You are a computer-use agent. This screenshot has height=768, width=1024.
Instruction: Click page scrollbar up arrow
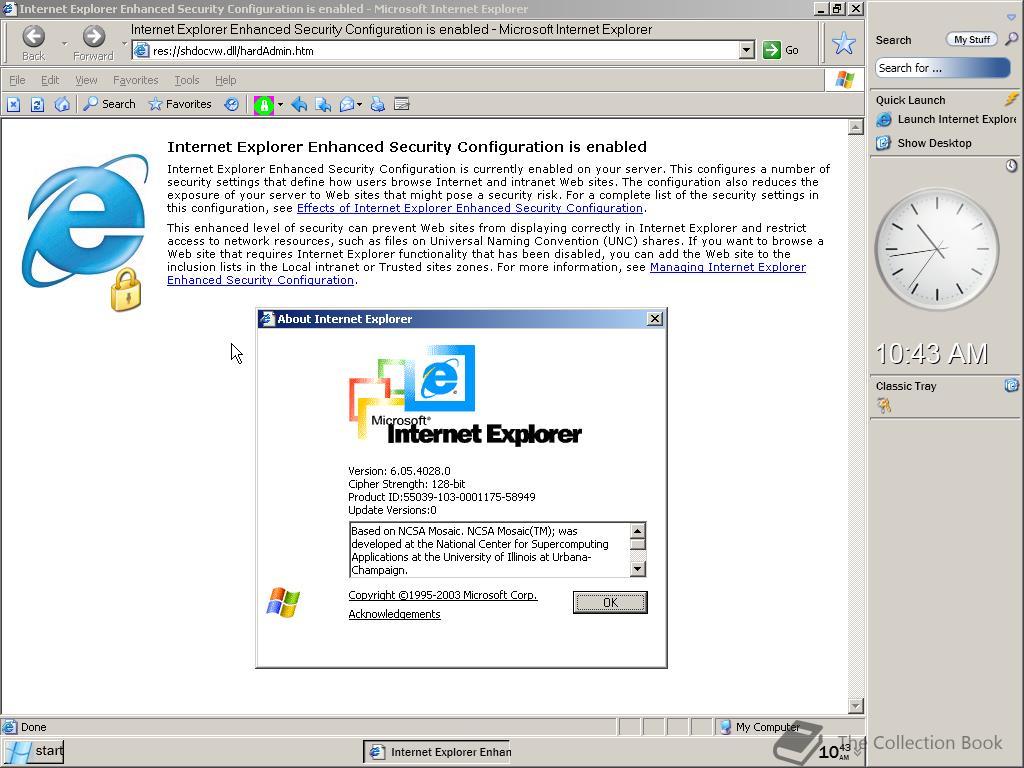[856, 127]
